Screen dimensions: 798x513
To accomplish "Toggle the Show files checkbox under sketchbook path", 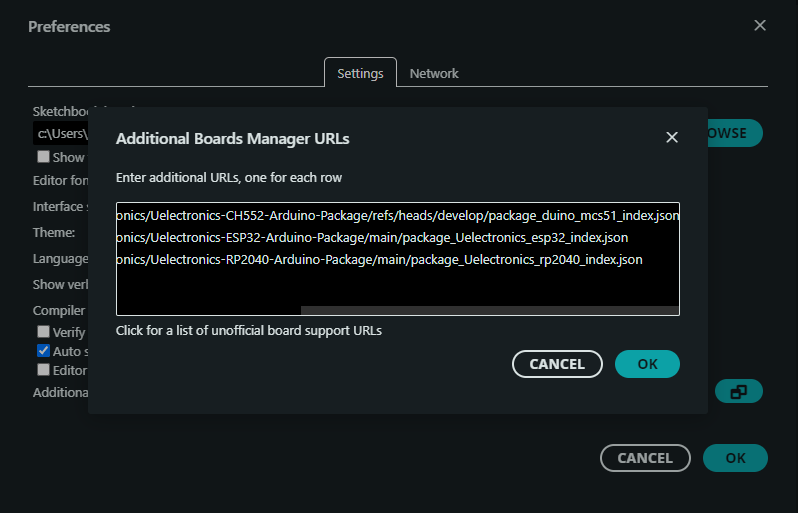I will (43, 156).
